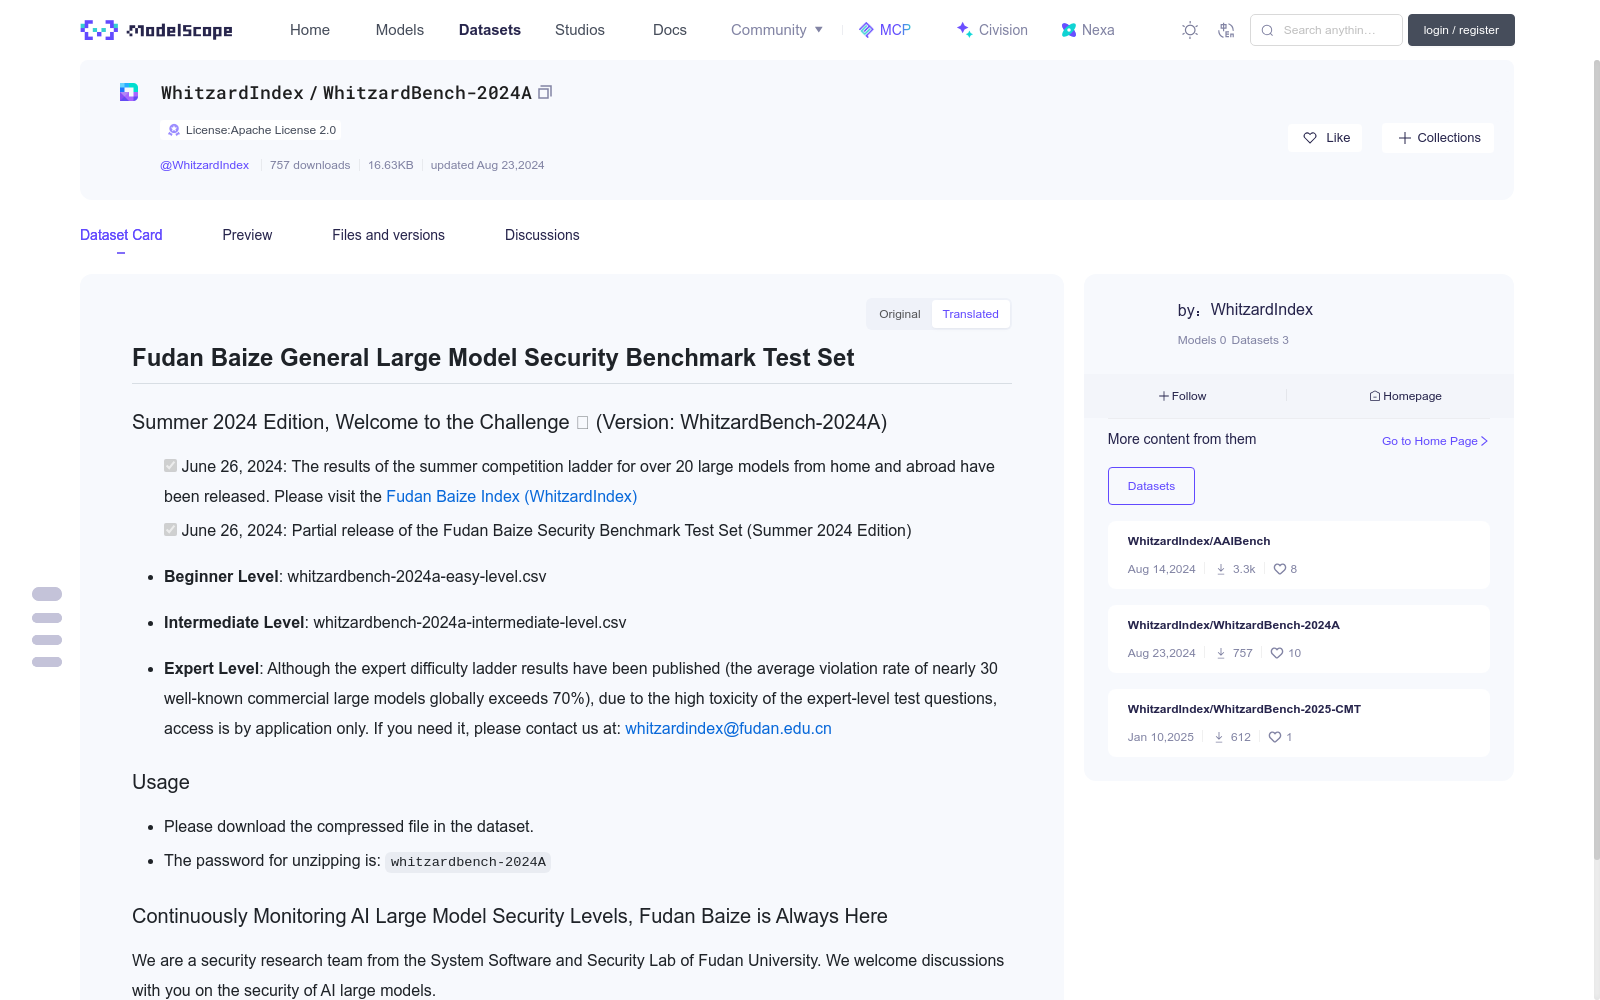Expand the Community dropdown menu
The width and height of the screenshot is (1600, 1000).
tap(777, 30)
